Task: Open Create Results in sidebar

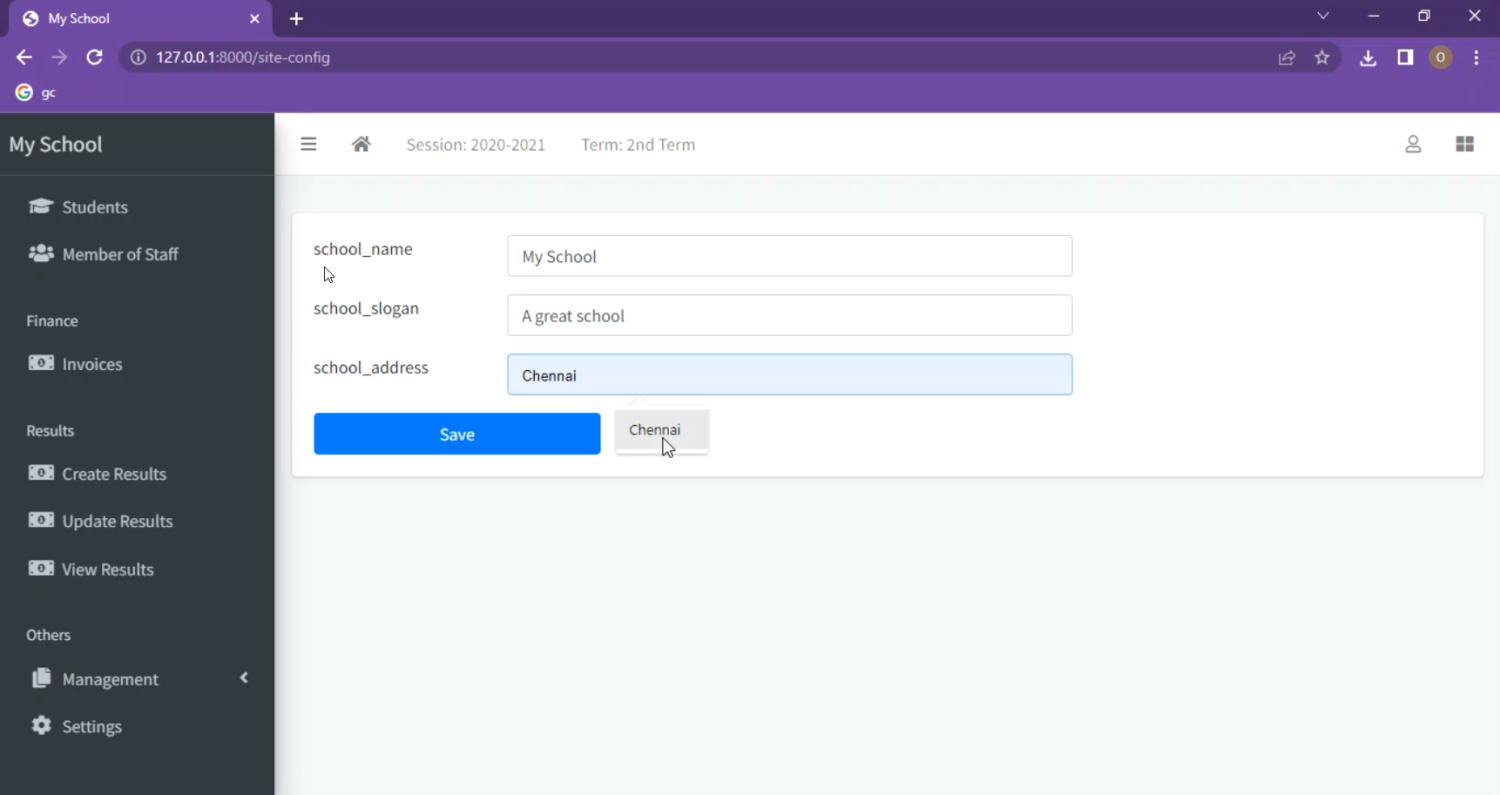Action: coord(114,474)
